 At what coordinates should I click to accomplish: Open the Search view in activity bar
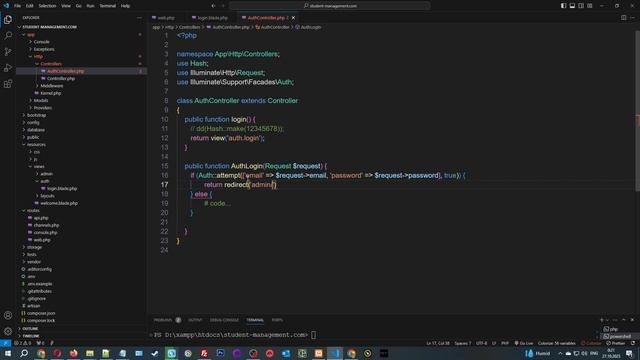[8, 36]
